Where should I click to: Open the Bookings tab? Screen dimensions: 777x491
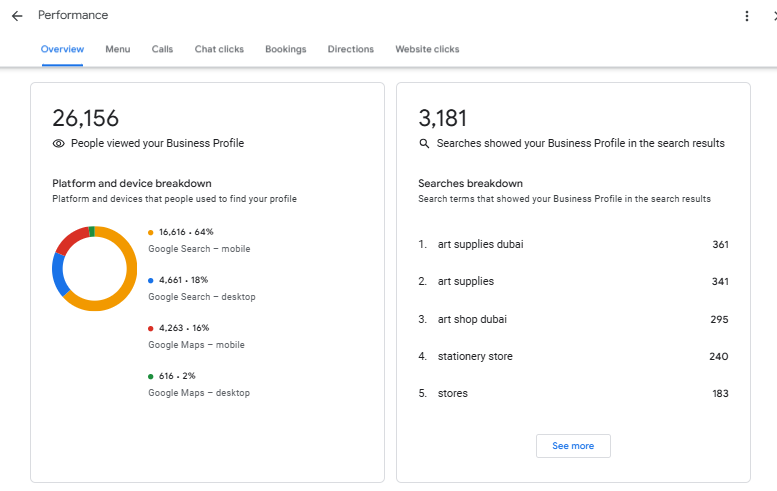point(286,49)
